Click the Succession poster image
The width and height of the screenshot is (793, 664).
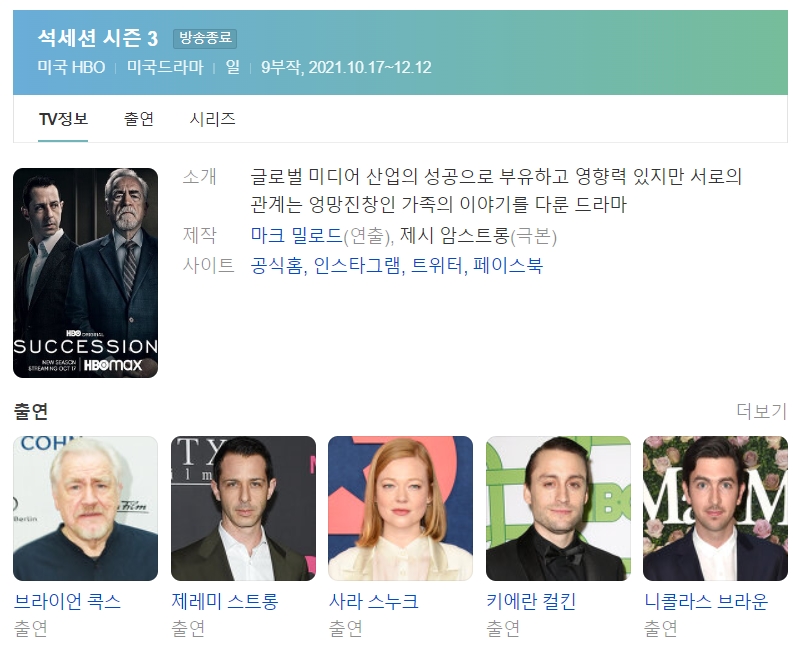[x=85, y=273]
